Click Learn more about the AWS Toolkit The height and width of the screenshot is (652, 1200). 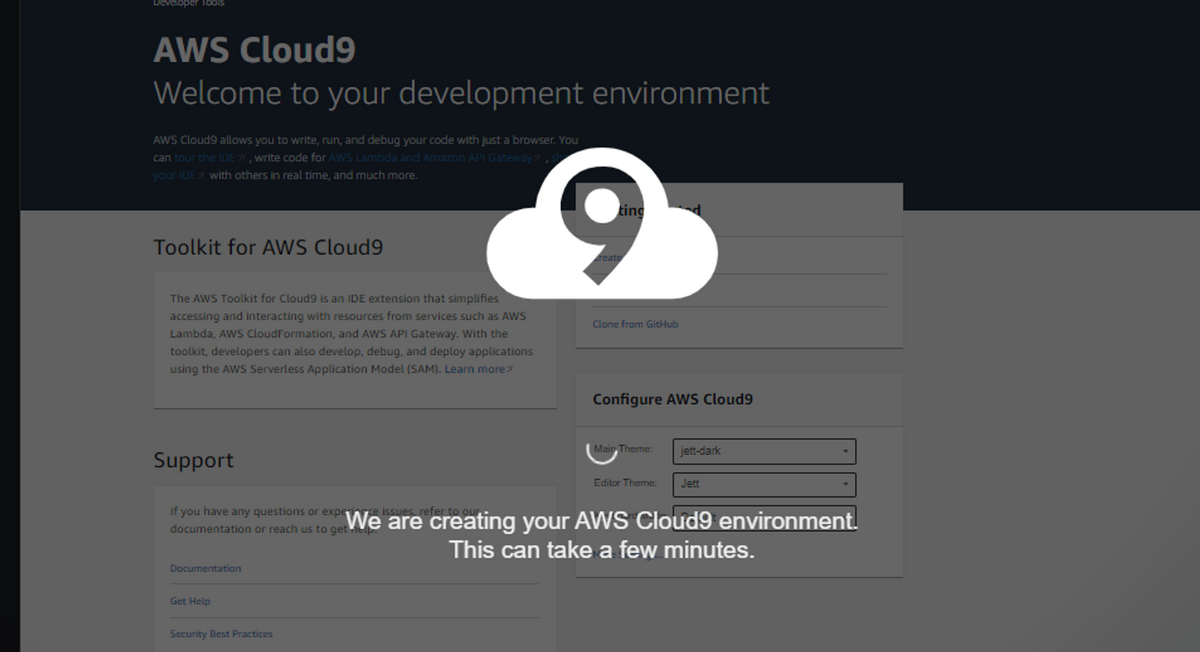[479, 369]
